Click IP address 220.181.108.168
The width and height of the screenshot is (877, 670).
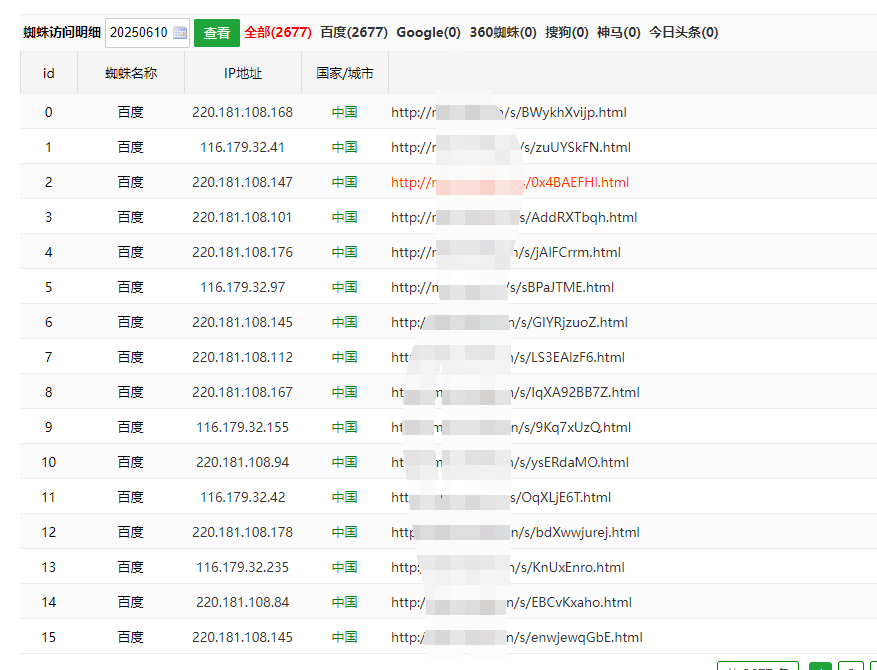pyautogui.click(x=242, y=112)
